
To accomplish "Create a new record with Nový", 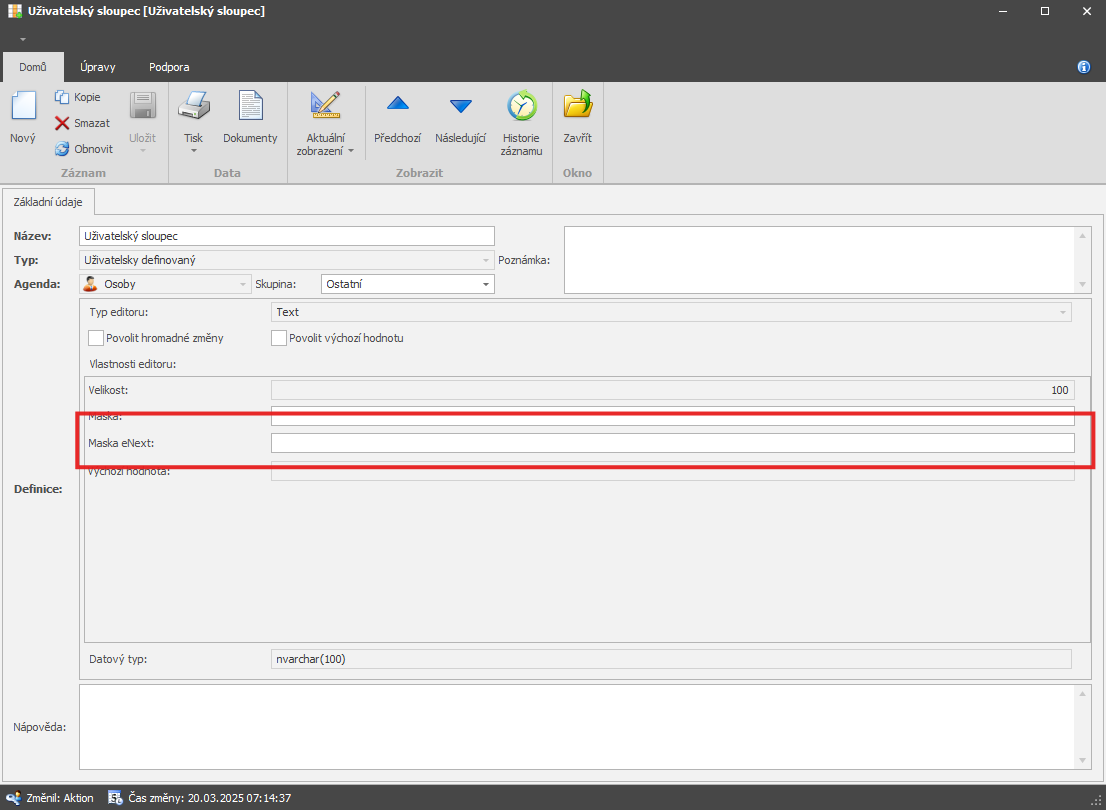I will pos(23,118).
